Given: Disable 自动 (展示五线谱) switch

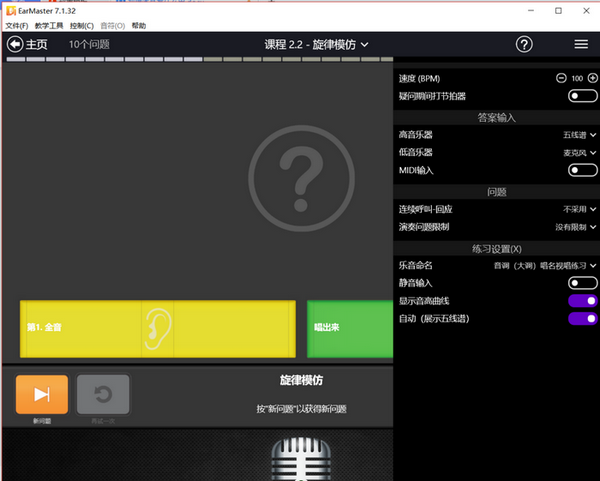Looking at the screenshot, I should [x=582, y=318].
